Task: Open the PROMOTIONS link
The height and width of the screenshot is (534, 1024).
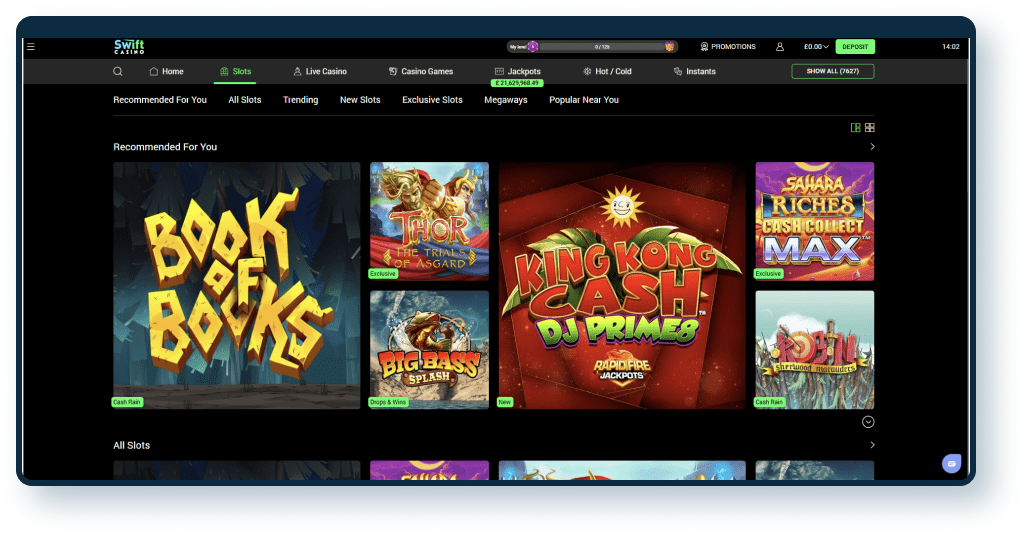Action: [x=728, y=47]
